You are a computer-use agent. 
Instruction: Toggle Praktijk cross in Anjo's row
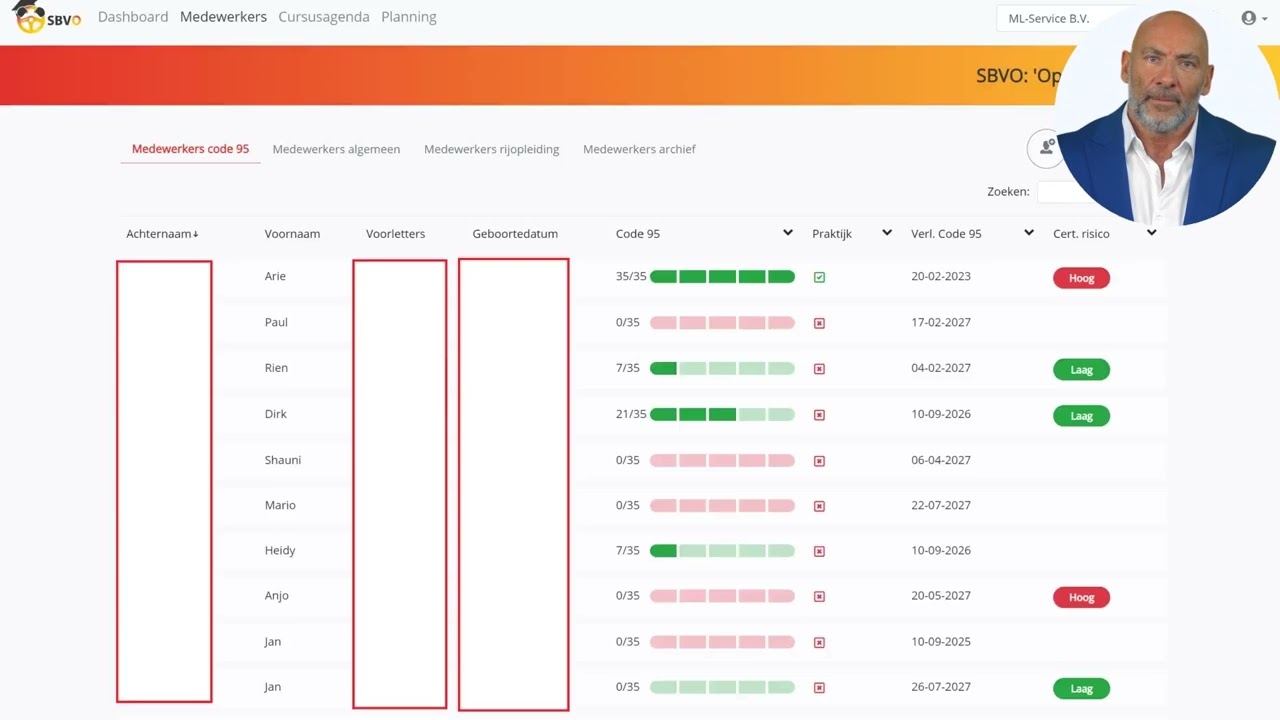819,597
